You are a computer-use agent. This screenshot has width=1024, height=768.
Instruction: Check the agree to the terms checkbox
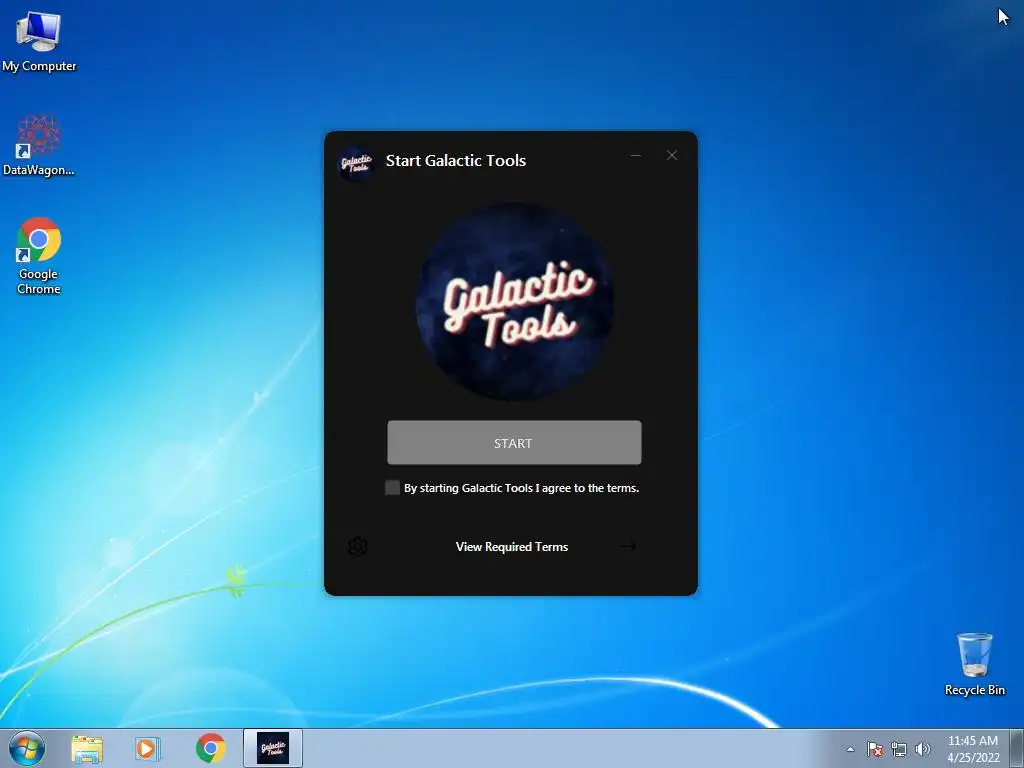point(392,488)
